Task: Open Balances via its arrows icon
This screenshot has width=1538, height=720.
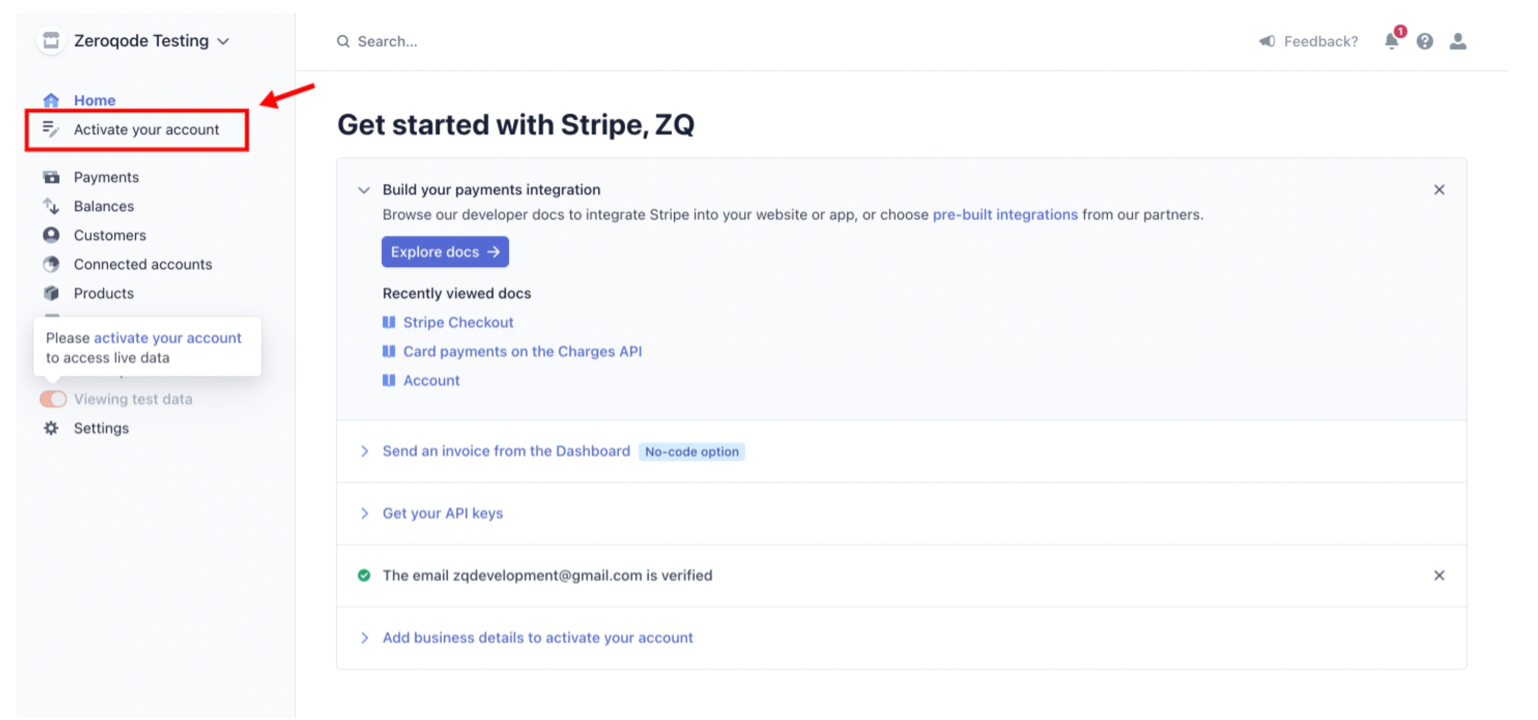Action: click(x=51, y=206)
